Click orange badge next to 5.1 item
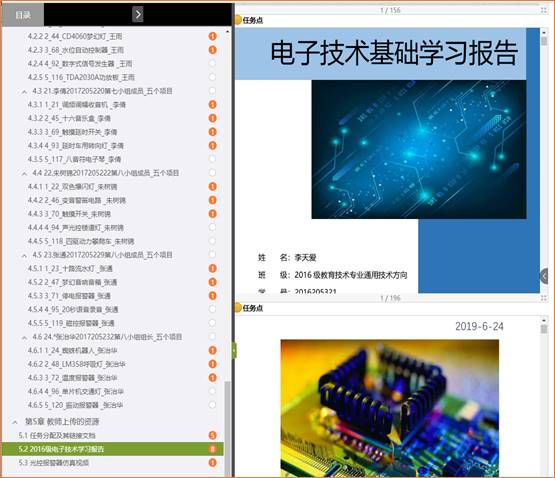 (x=212, y=435)
